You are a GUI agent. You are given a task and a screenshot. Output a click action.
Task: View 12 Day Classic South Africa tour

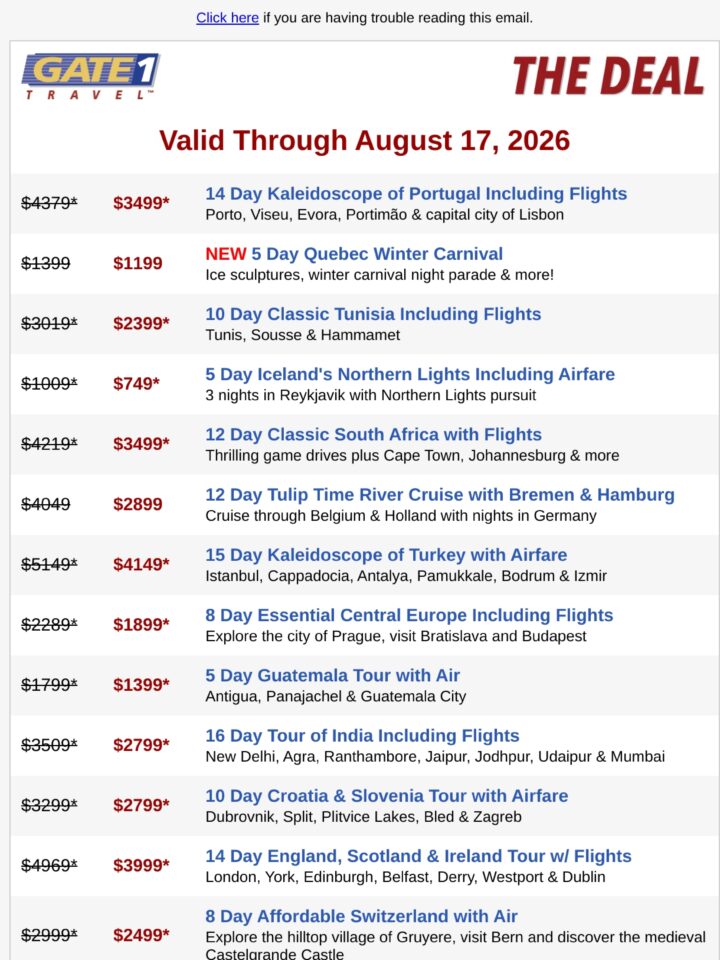pos(373,434)
